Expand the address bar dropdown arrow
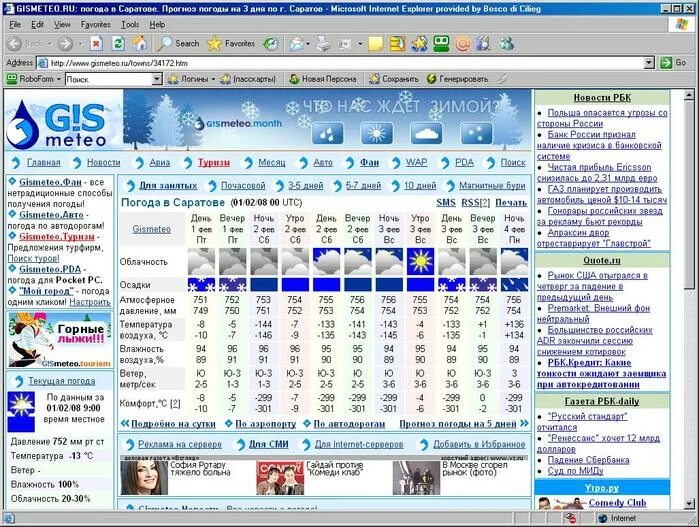699x527 pixels. point(650,63)
